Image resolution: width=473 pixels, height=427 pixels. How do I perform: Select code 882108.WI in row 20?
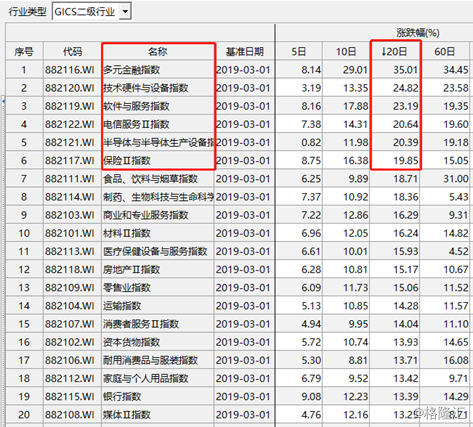70,415
